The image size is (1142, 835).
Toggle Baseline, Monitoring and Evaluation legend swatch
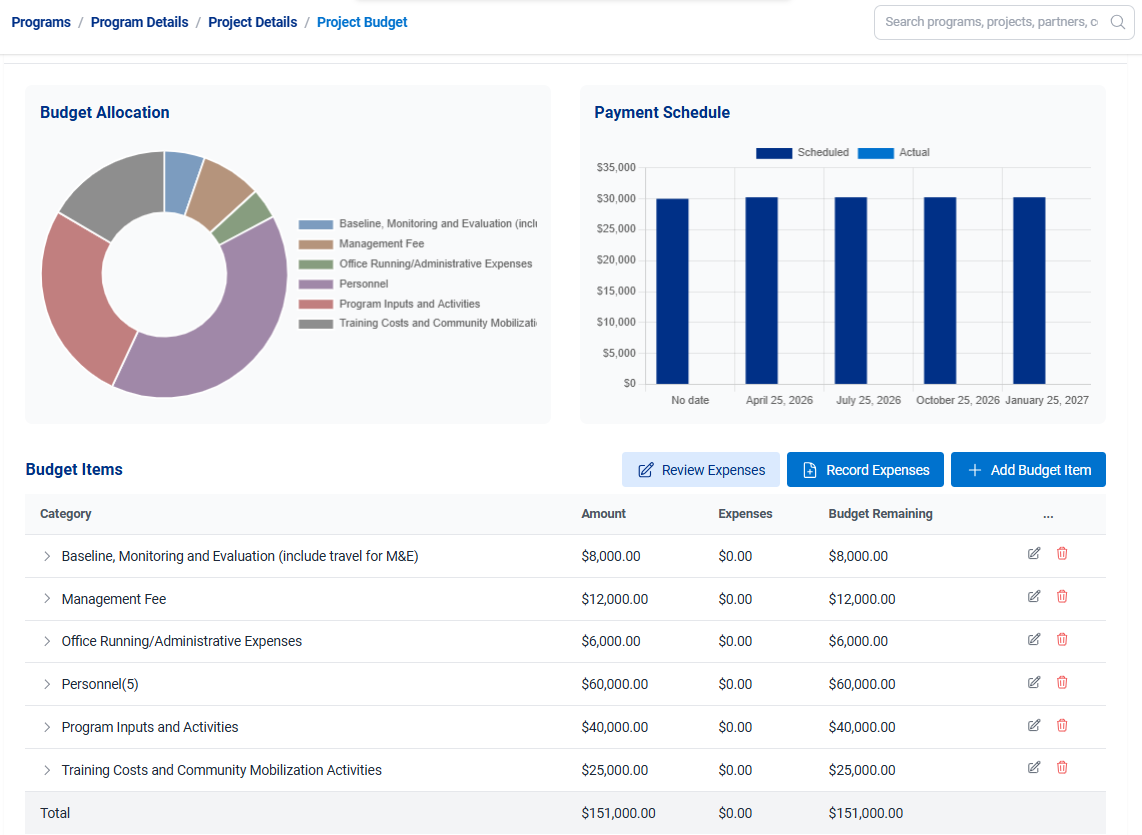(x=315, y=224)
